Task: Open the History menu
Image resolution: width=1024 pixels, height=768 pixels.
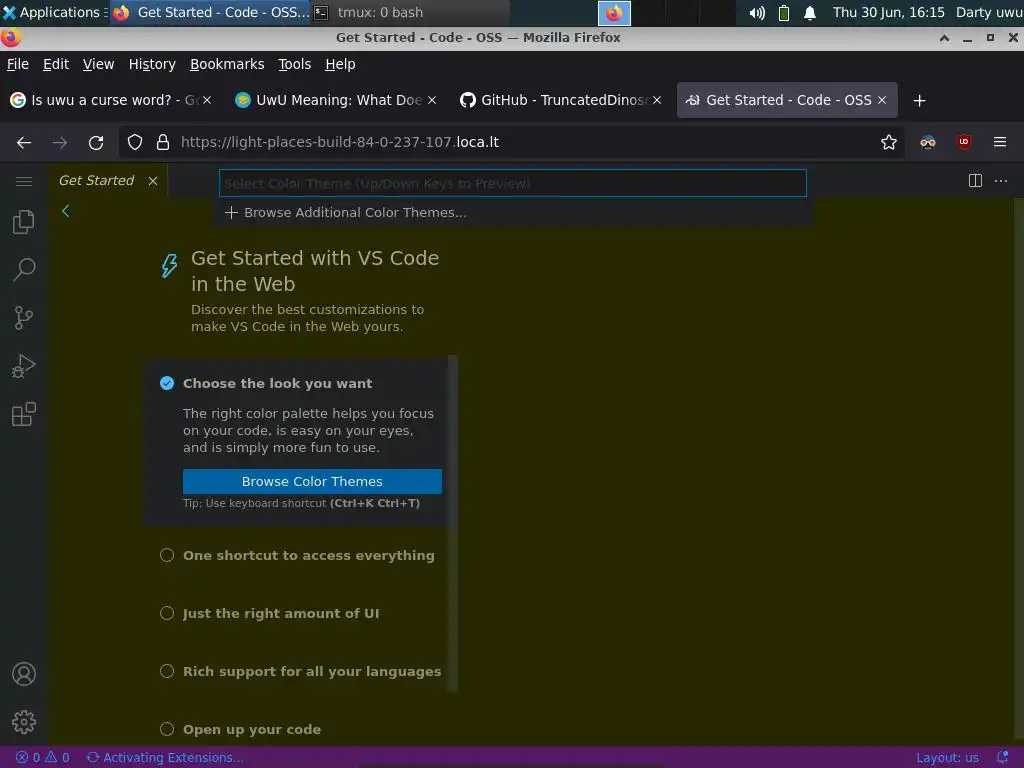Action: (x=152, y=64)
